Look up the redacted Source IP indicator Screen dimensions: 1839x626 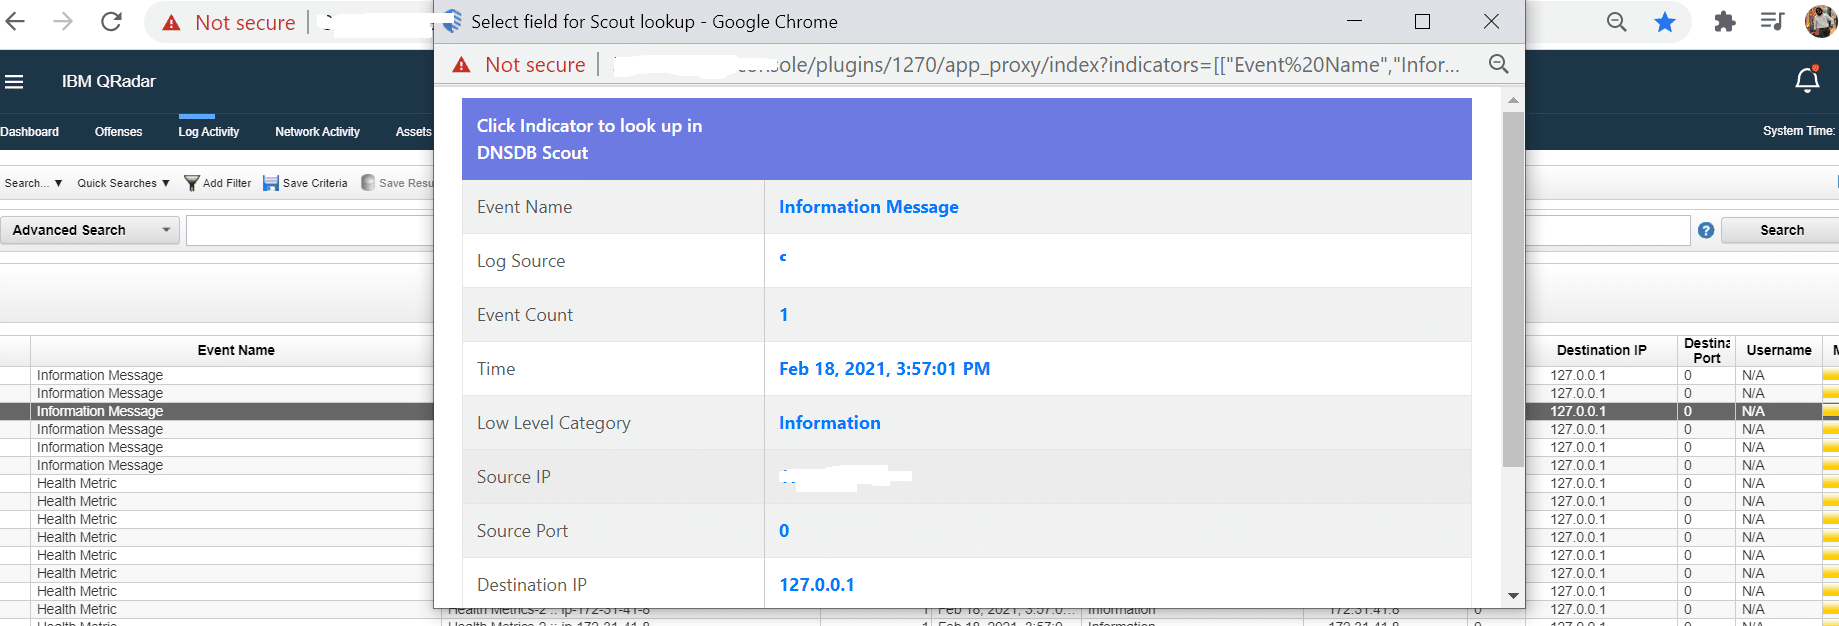click(x=845, y=477)
